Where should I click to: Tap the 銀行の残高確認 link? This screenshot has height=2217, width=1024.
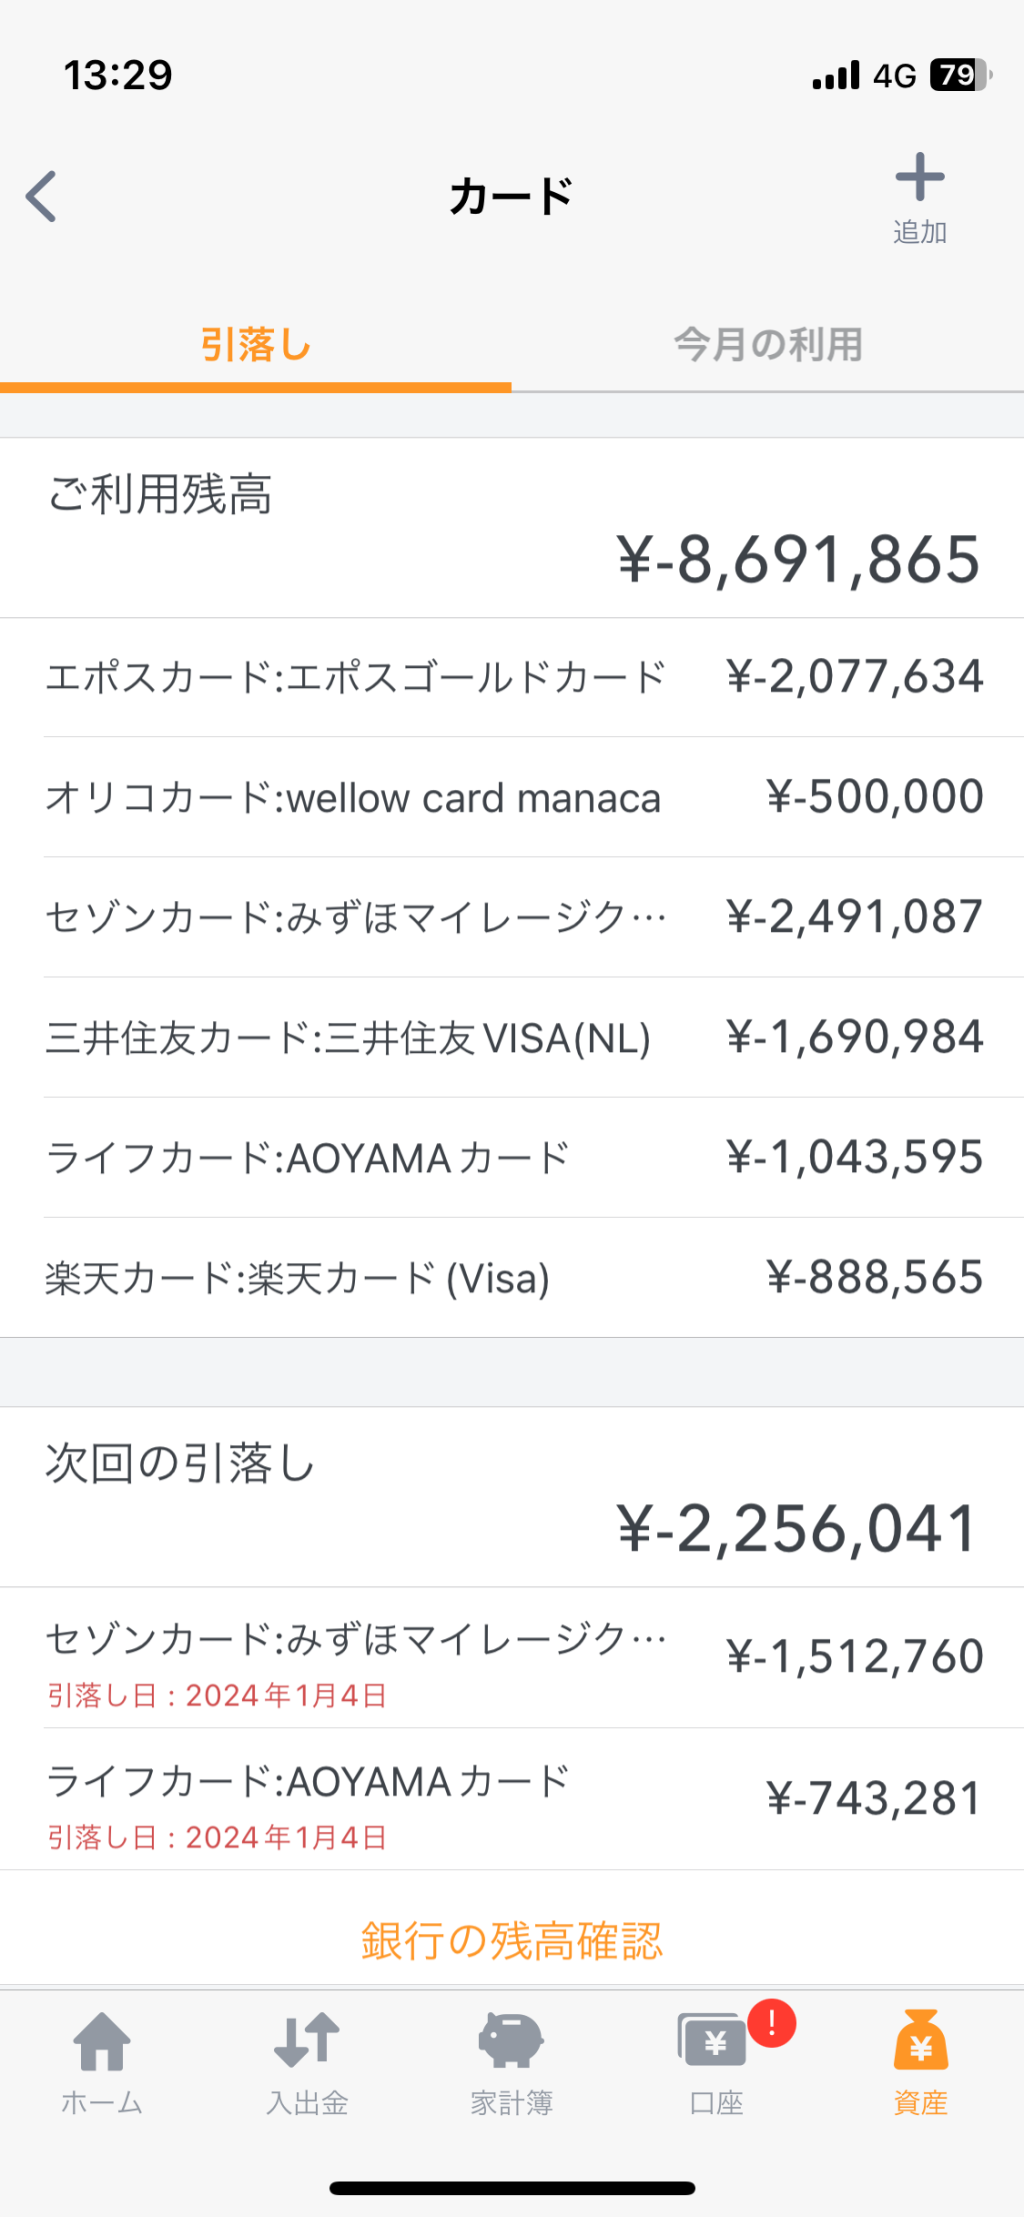tap(511, 1940)
